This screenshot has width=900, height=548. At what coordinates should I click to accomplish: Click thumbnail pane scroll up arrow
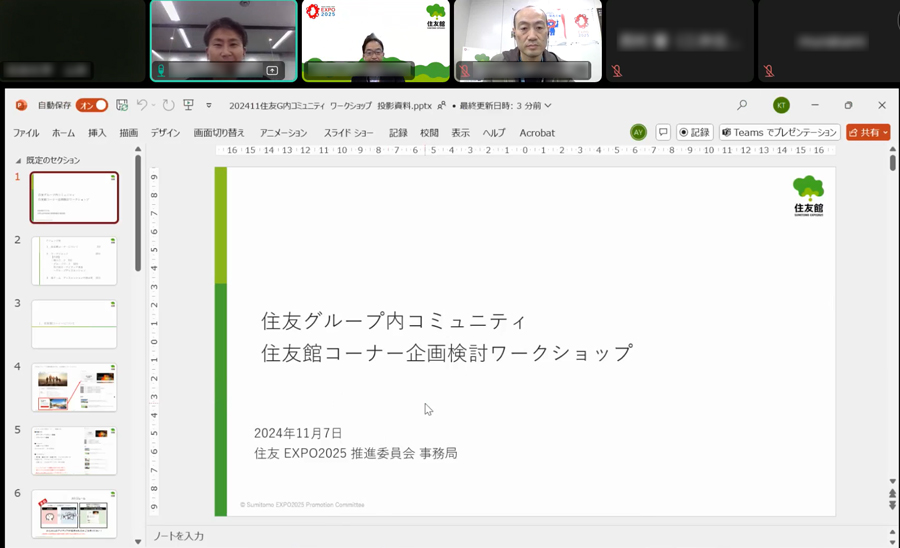tap(138, 149)
